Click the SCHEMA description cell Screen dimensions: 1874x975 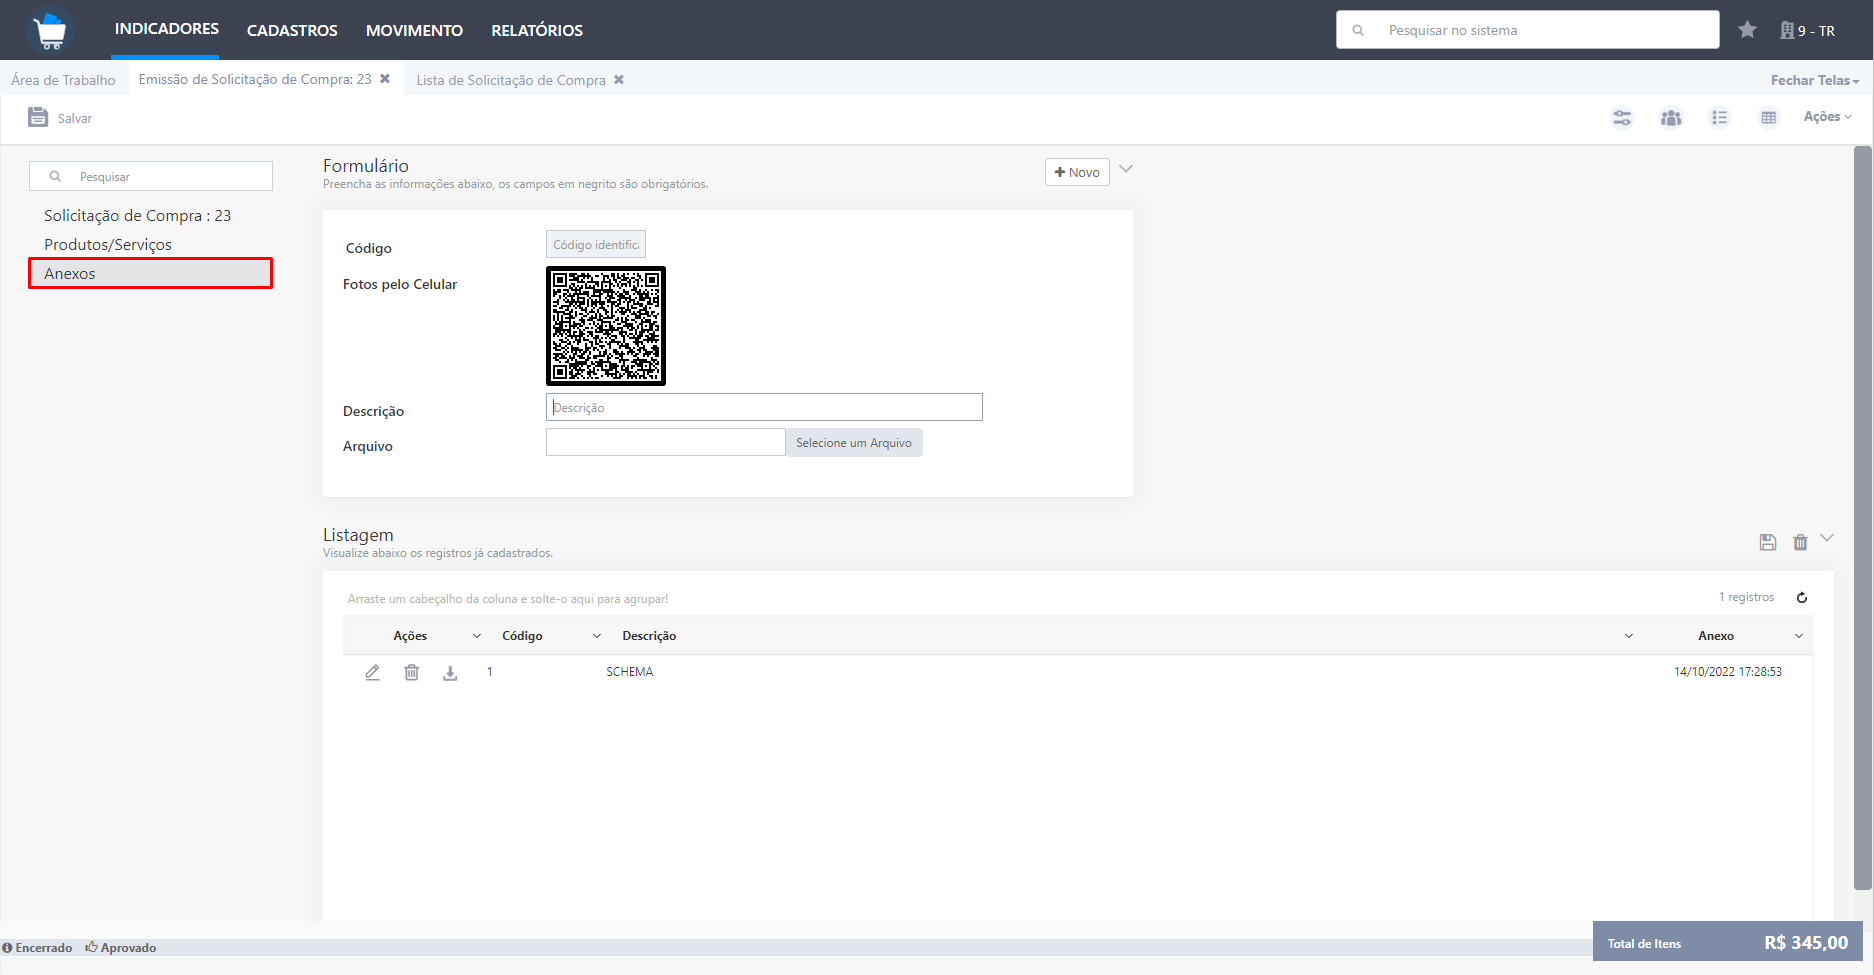[630, 672]
